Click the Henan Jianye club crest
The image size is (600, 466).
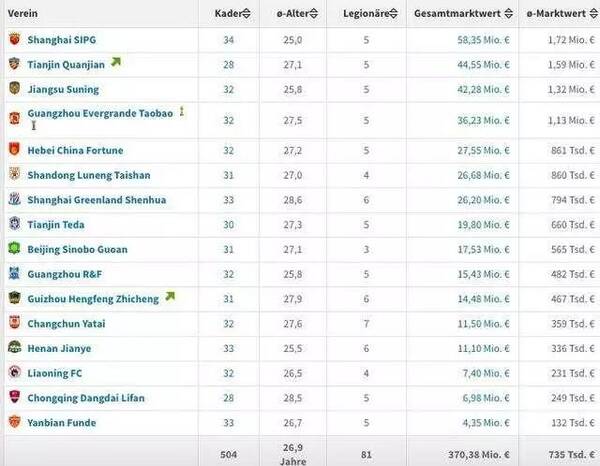coord(14,348)
